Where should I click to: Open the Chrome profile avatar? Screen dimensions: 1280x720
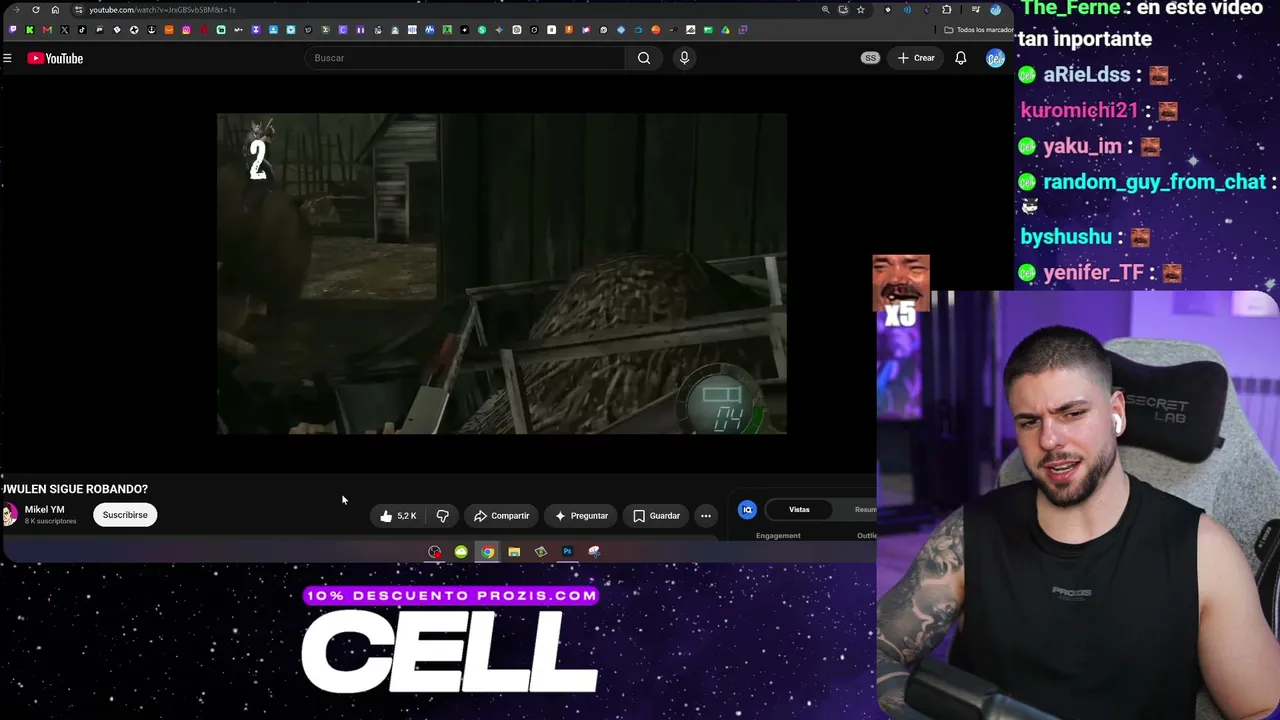(995, 10)
